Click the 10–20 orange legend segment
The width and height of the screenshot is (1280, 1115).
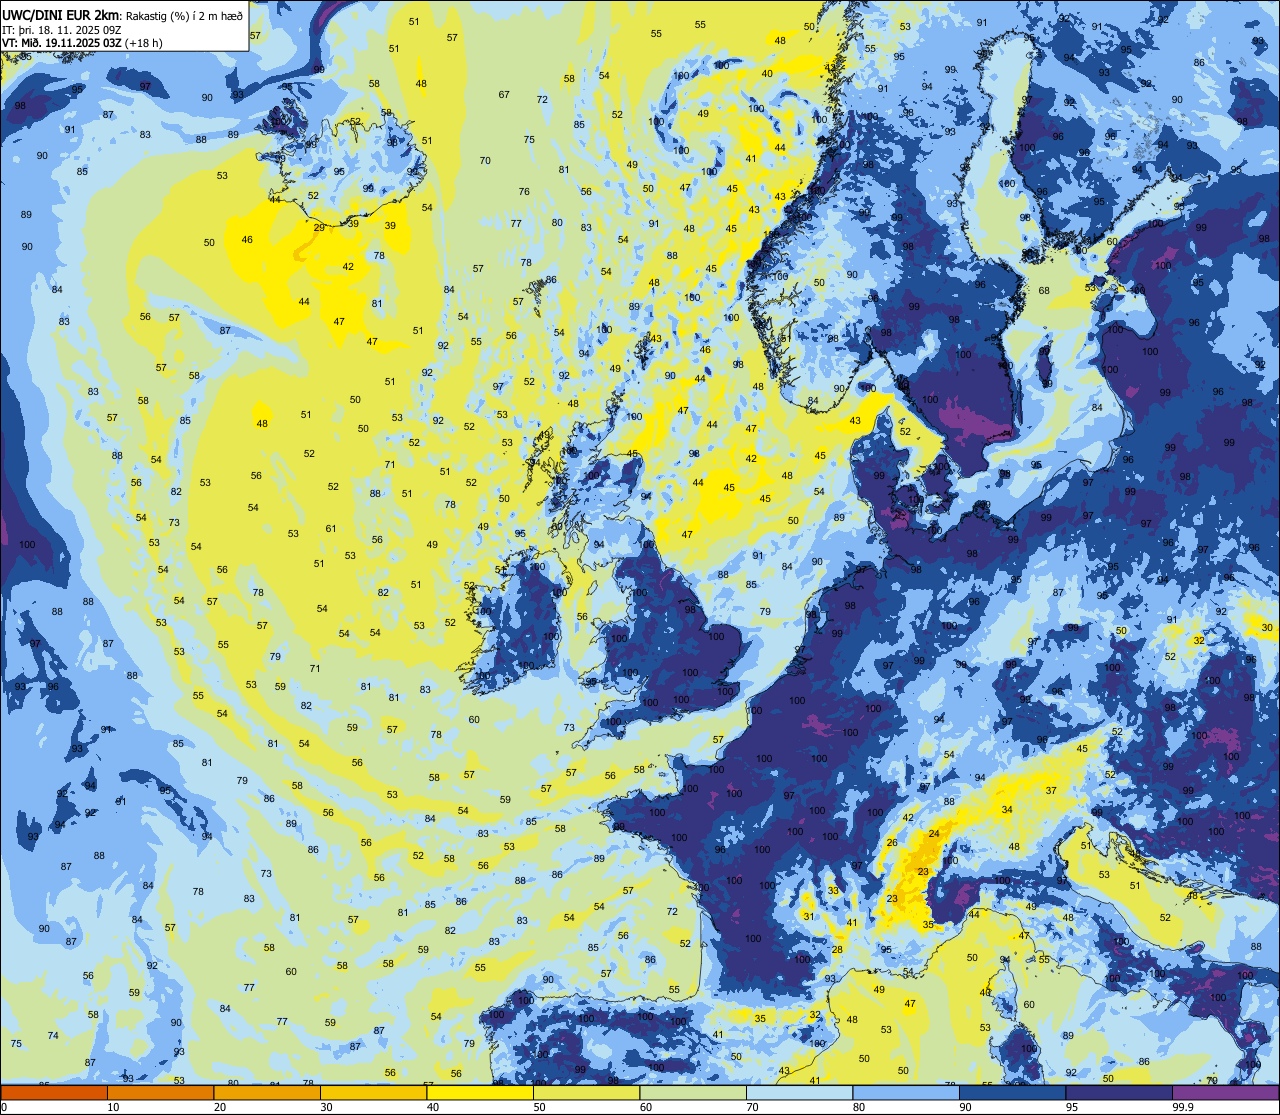pos(161,1093)
